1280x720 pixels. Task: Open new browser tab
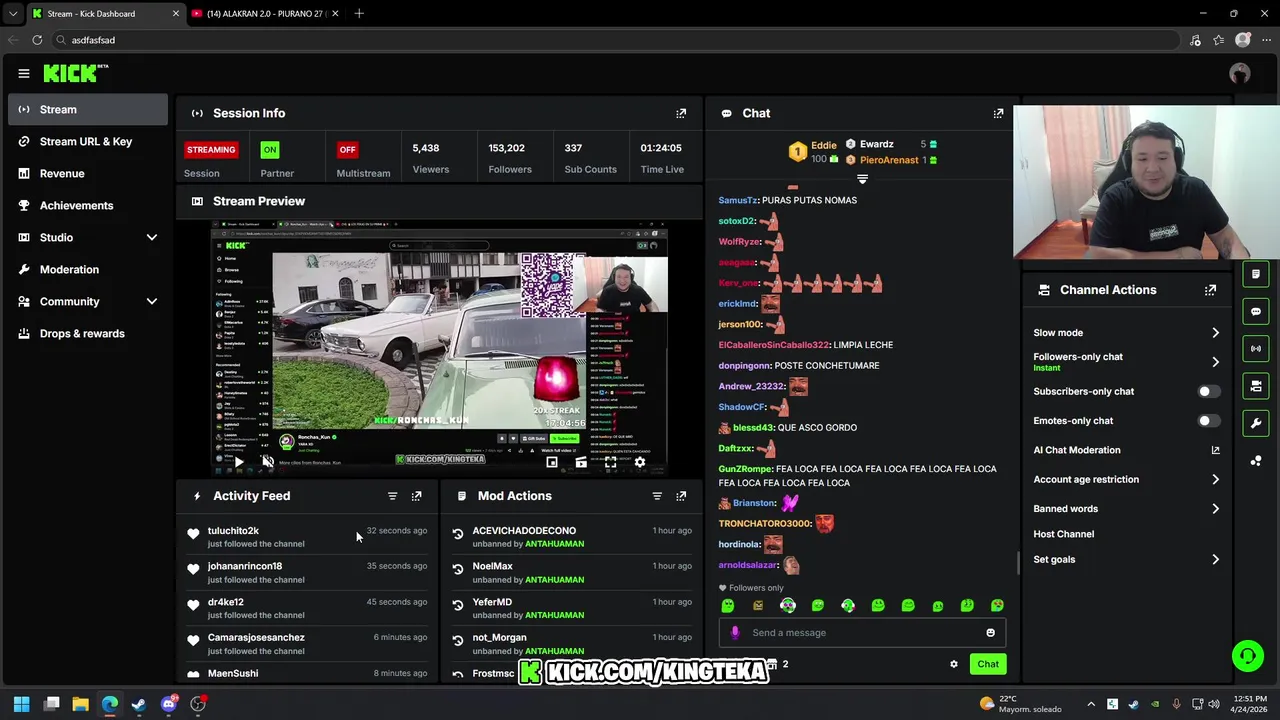(359, 14)
